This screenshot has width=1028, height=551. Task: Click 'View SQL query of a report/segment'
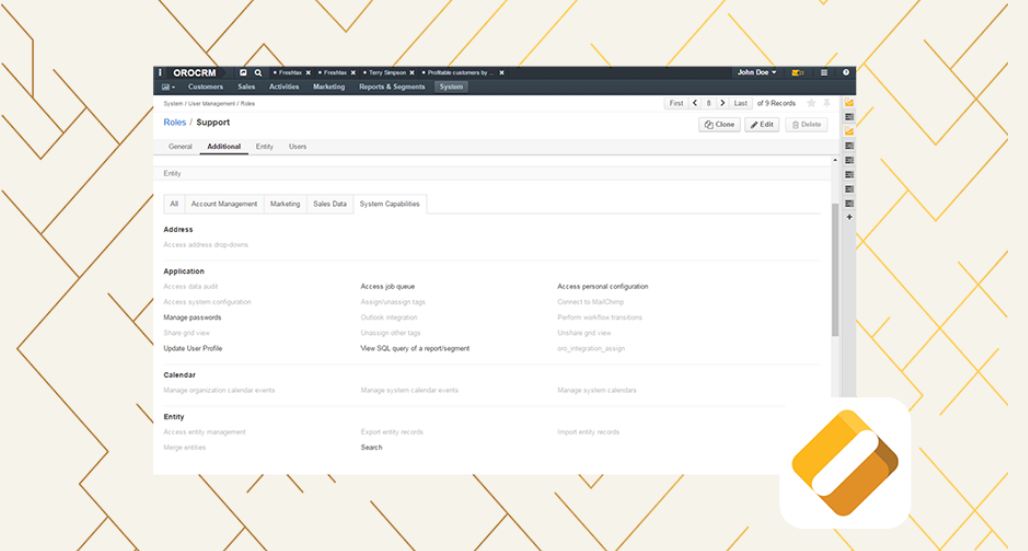415,348
